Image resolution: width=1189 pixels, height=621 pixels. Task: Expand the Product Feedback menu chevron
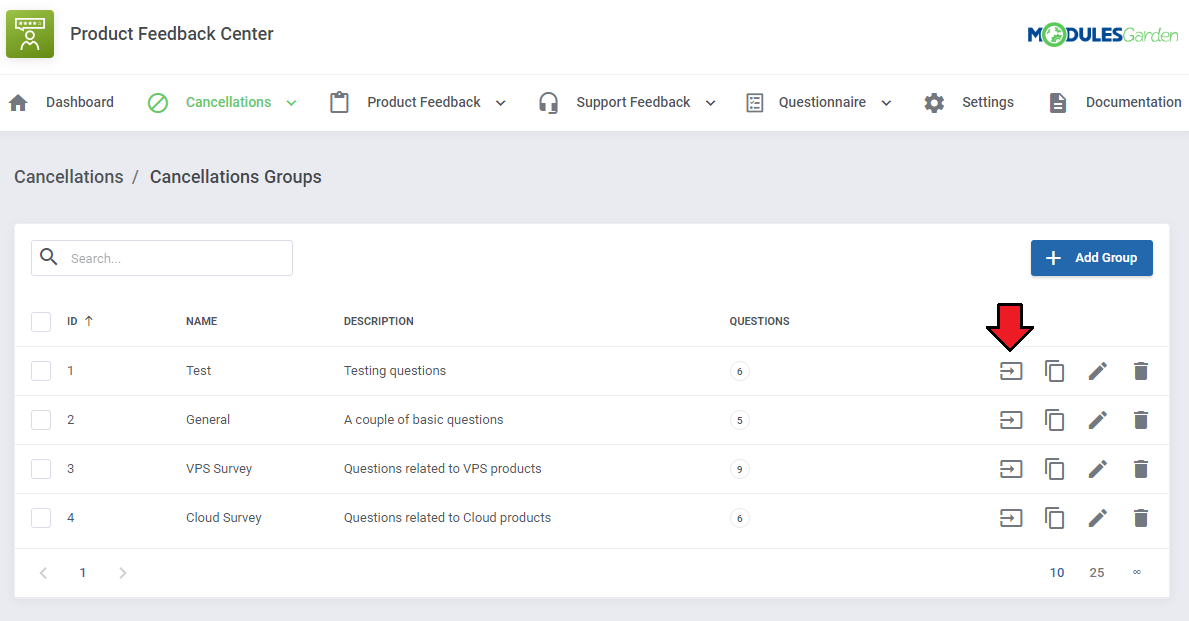click(500, 103)
